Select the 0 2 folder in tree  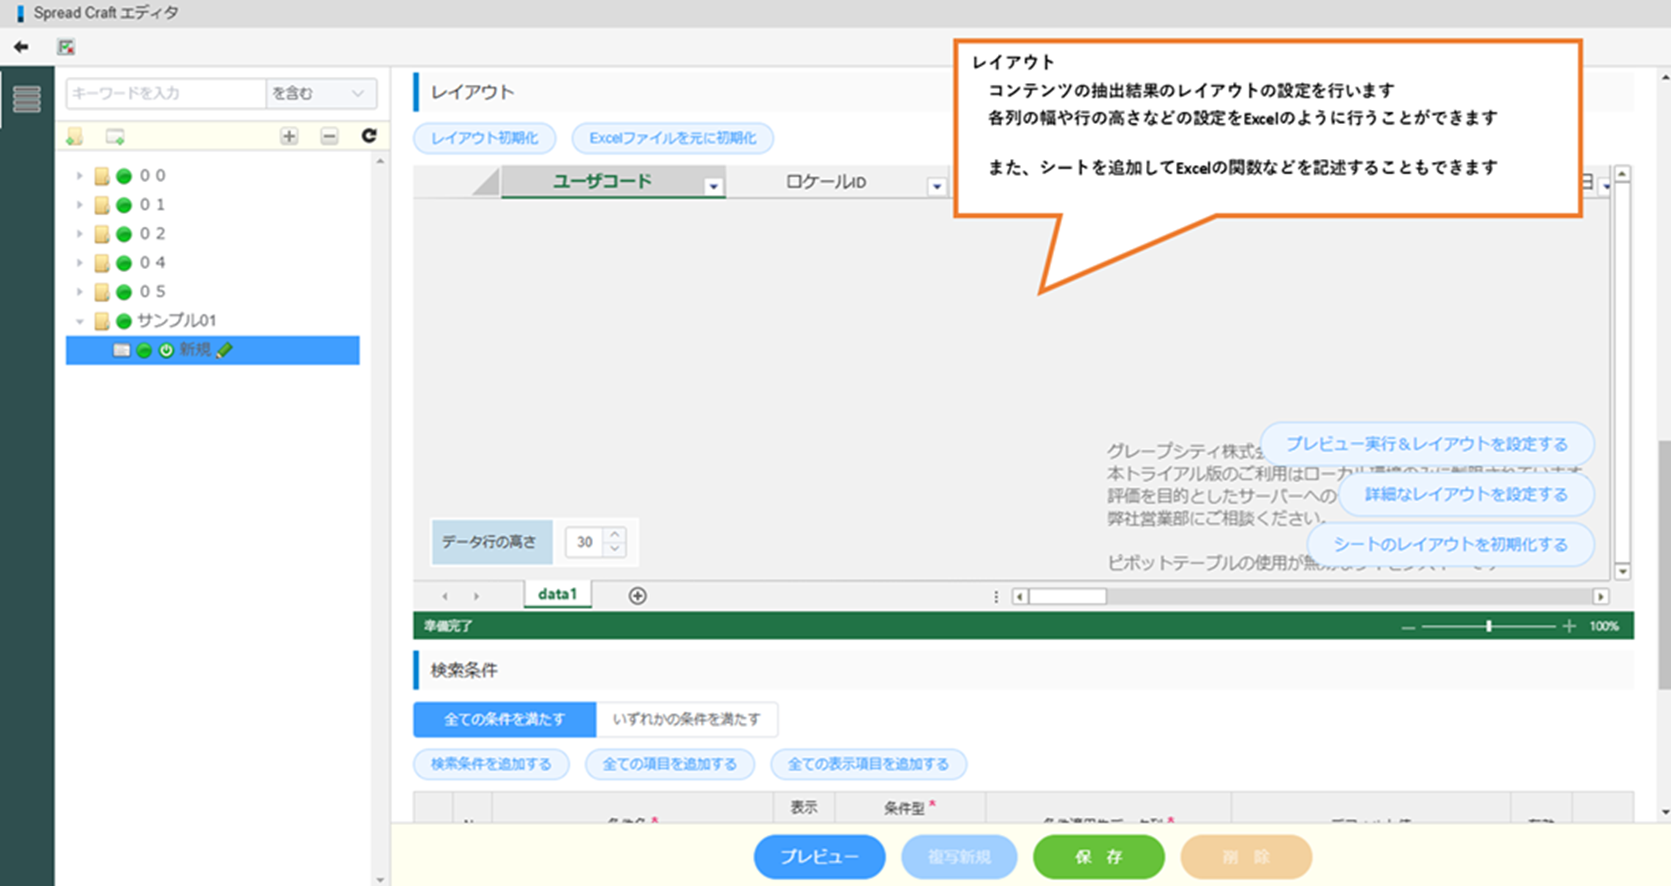tap(152, 233)
